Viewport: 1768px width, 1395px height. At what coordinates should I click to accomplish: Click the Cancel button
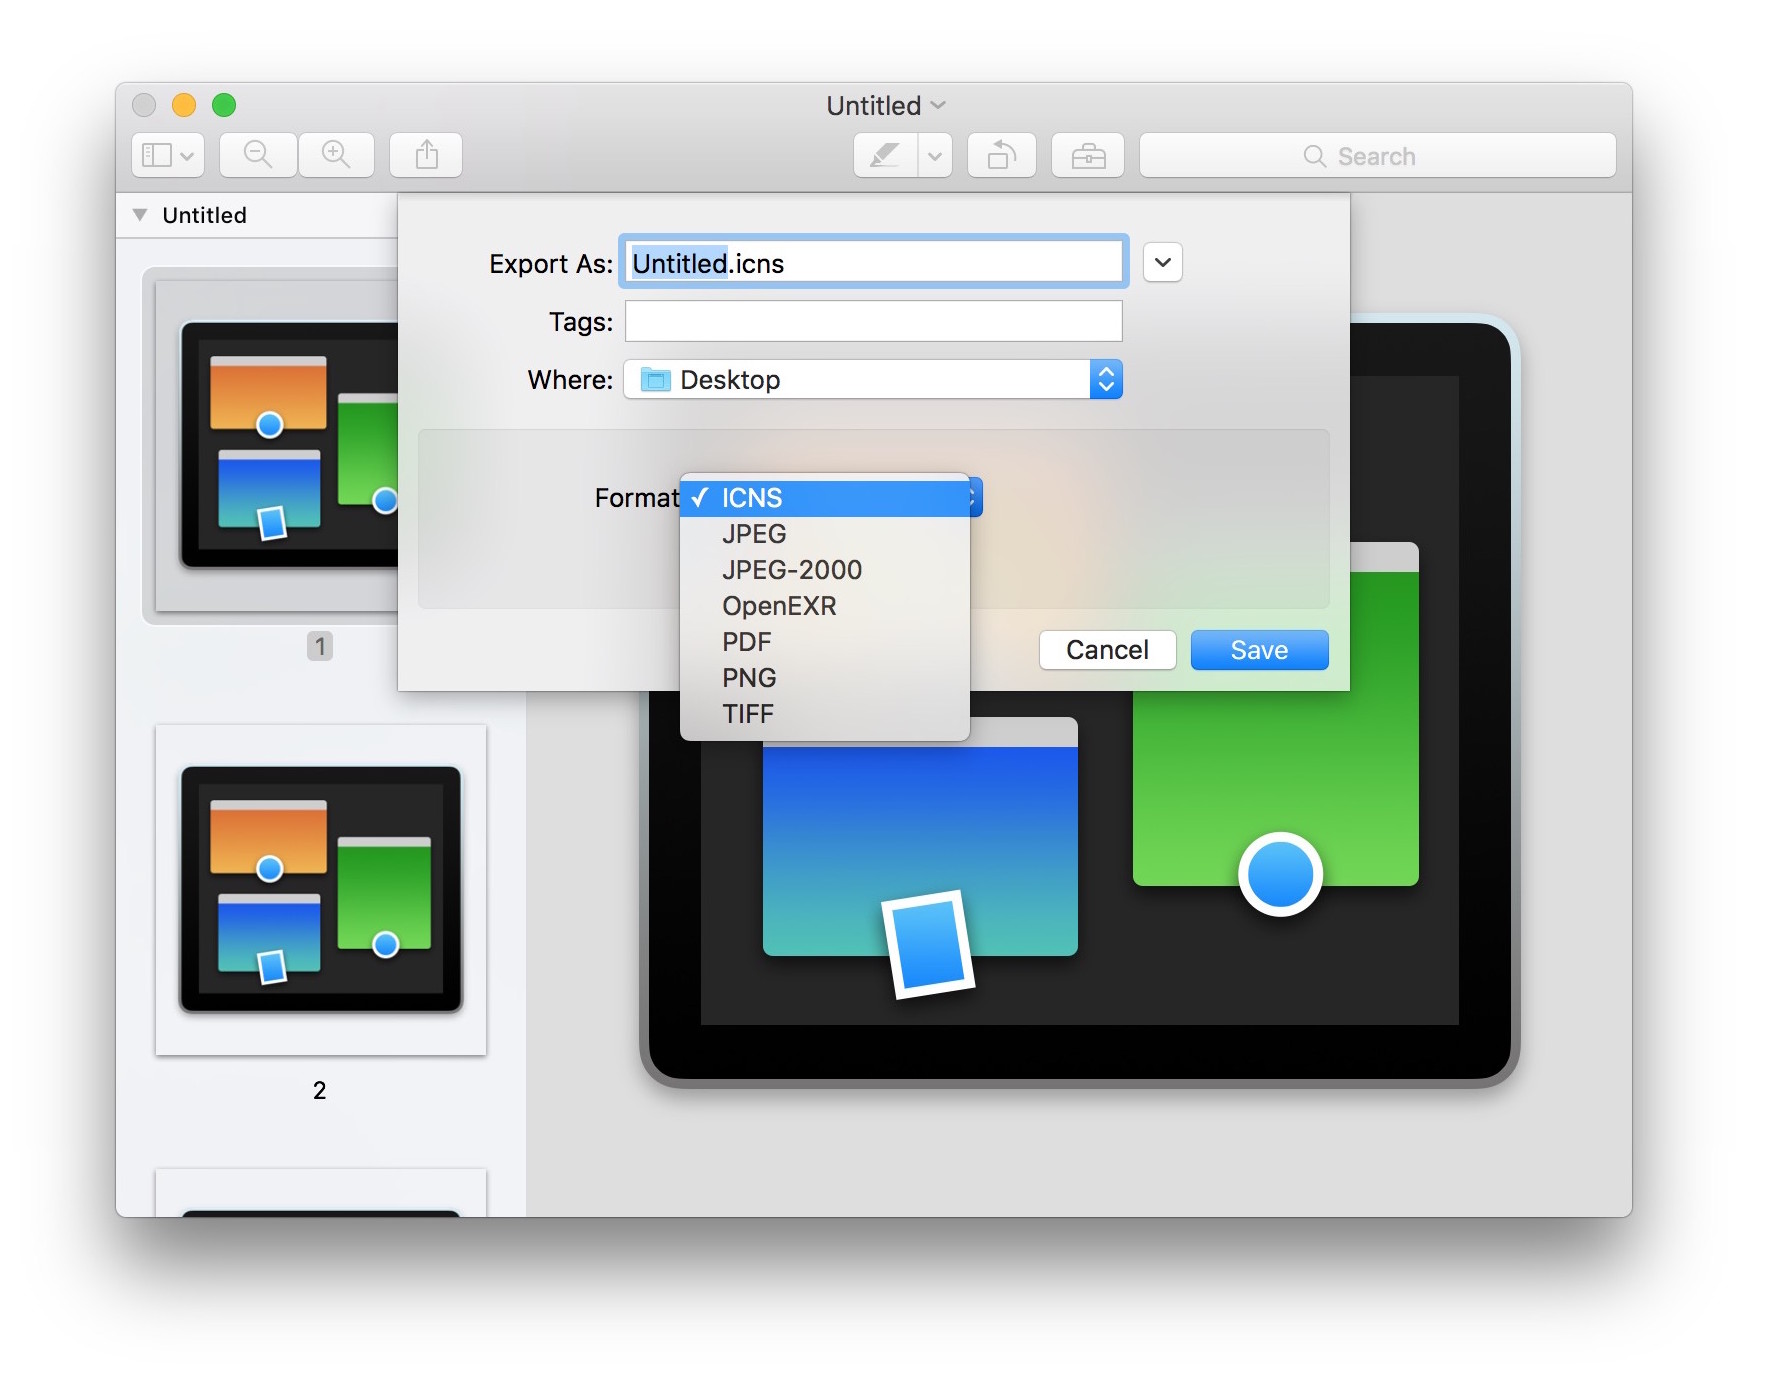(x=1107, y=649)
